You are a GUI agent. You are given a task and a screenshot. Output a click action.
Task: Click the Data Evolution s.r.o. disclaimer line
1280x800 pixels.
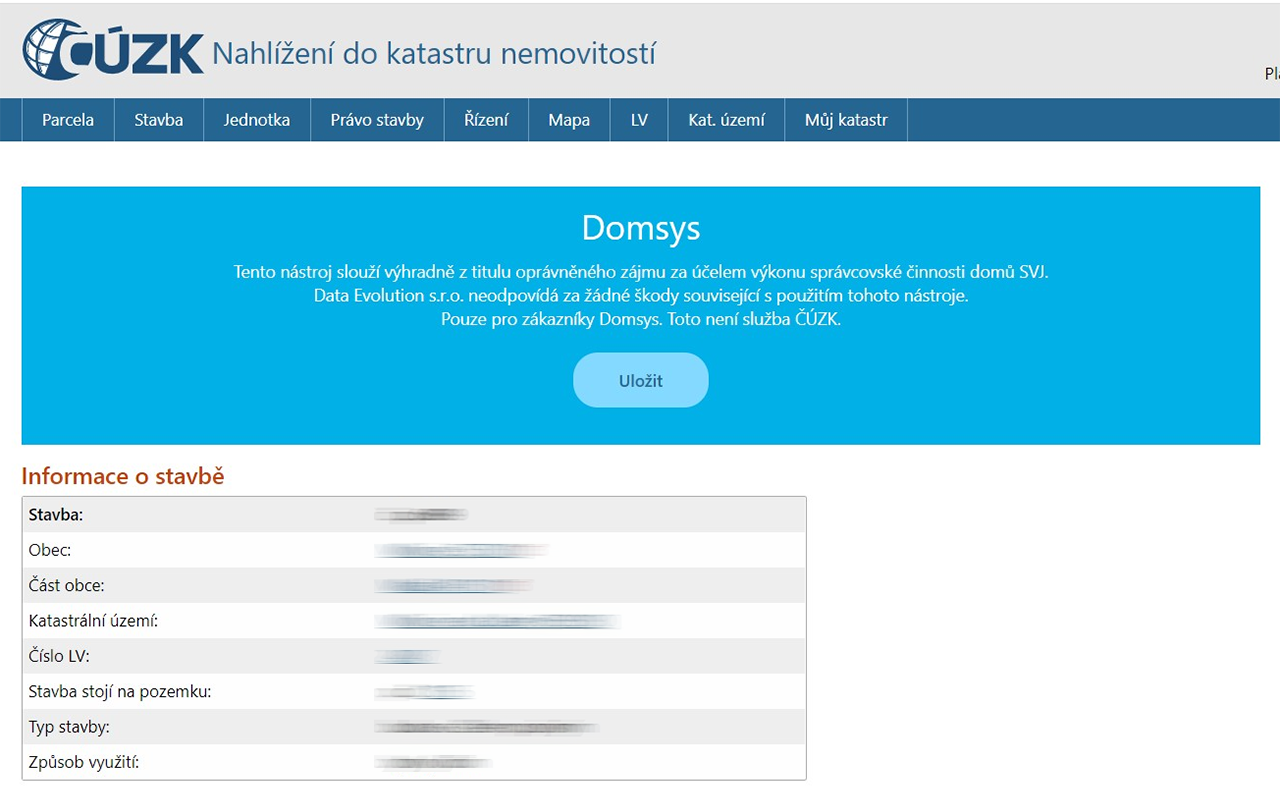tap(641, 296)
